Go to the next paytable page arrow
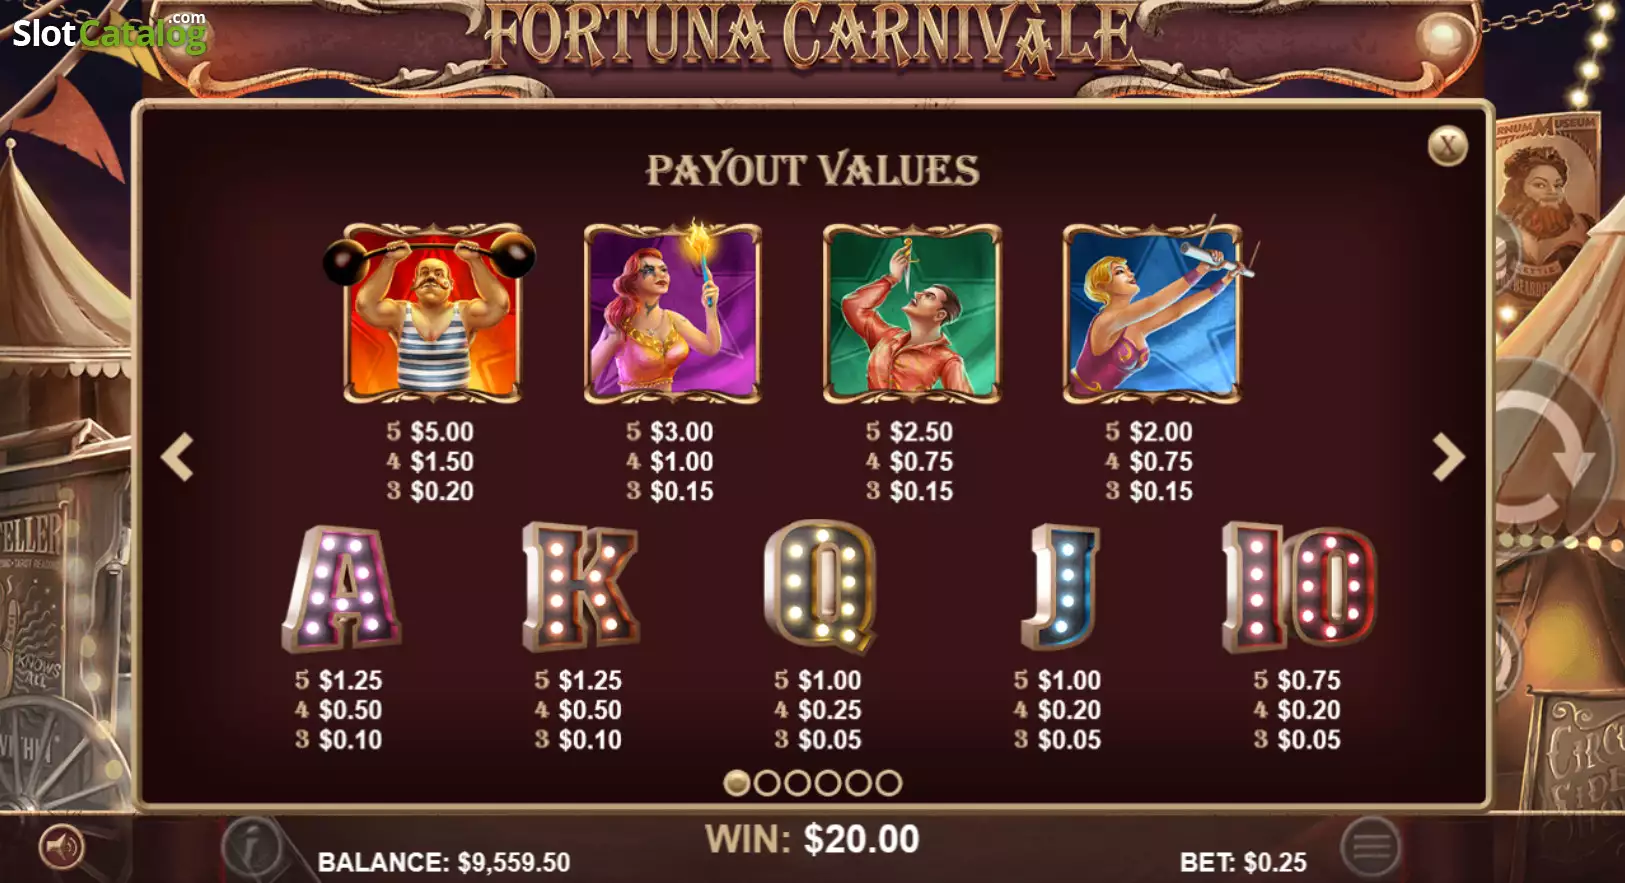The width and height of the screenshot is (1625, 883). point(1447,457)
